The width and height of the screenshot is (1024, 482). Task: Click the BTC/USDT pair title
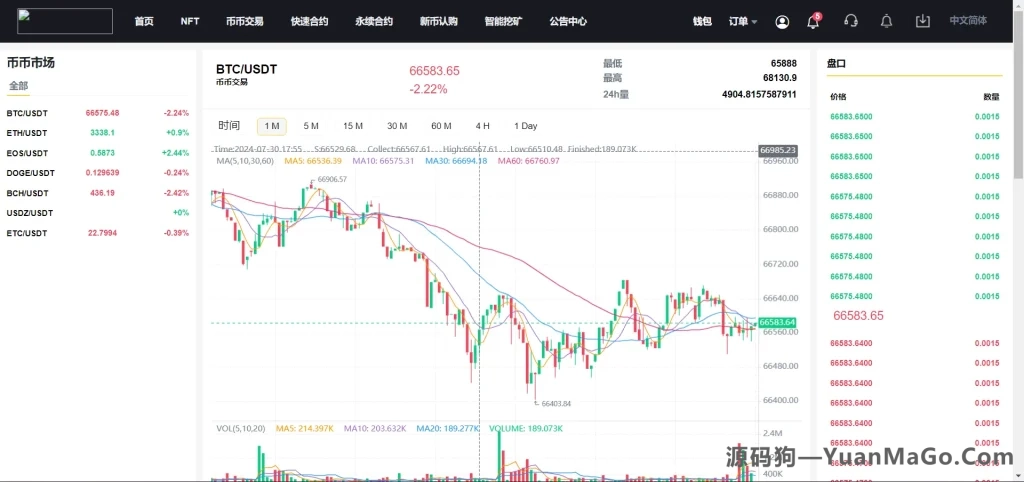point(246,70)
